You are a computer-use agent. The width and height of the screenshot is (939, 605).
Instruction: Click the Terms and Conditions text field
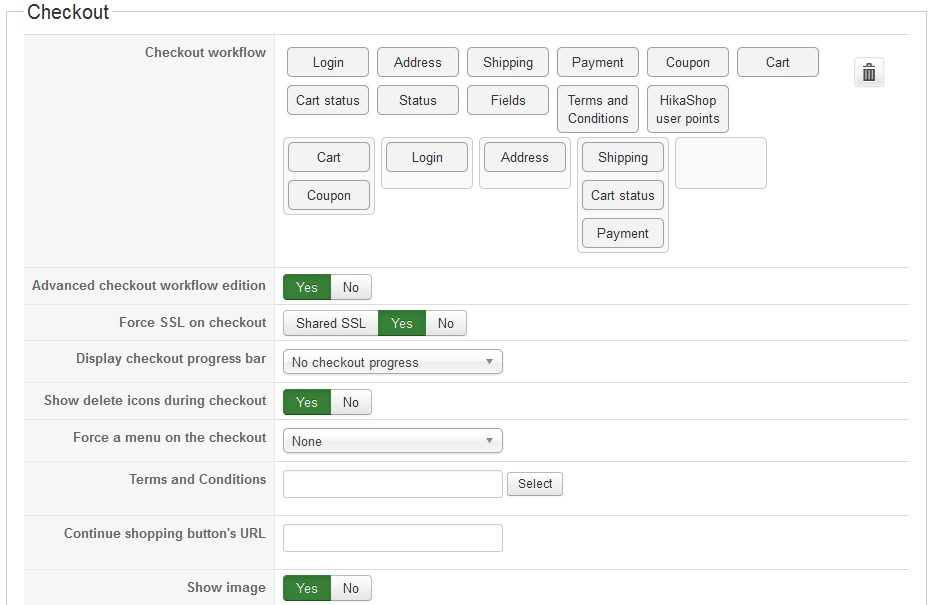coord(392,484)
